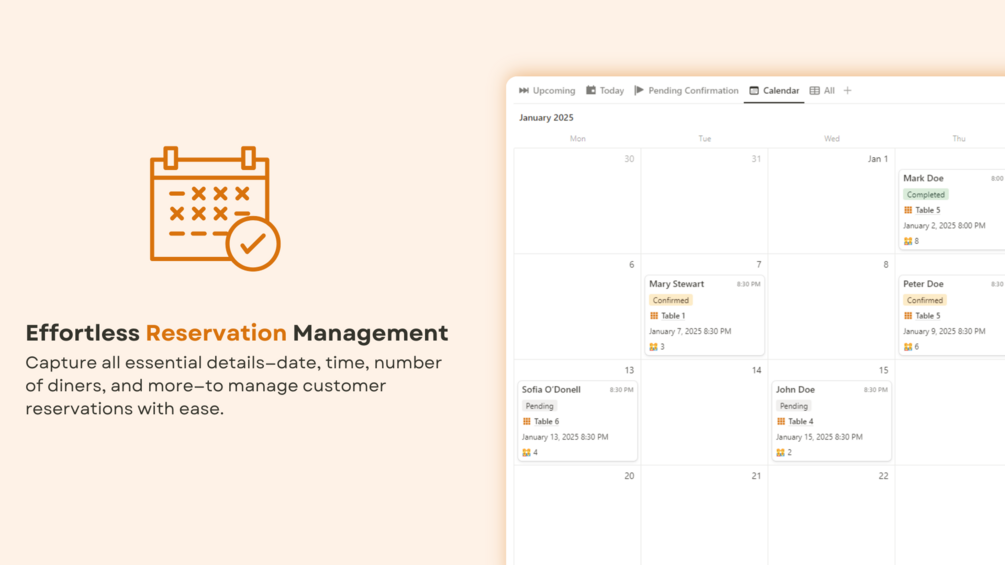This screenshot has width=1005, height=565.
Task: Click the Confirmed tag on Peter Doe's card
Action: pos(925,300)
